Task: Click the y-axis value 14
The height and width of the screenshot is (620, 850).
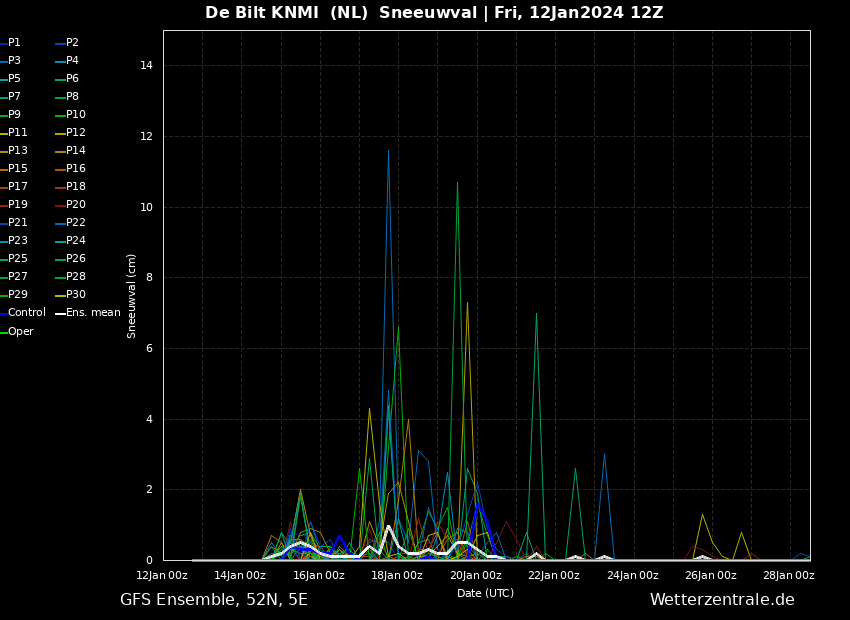Action: pyautogui.click(x=146, y=66)
